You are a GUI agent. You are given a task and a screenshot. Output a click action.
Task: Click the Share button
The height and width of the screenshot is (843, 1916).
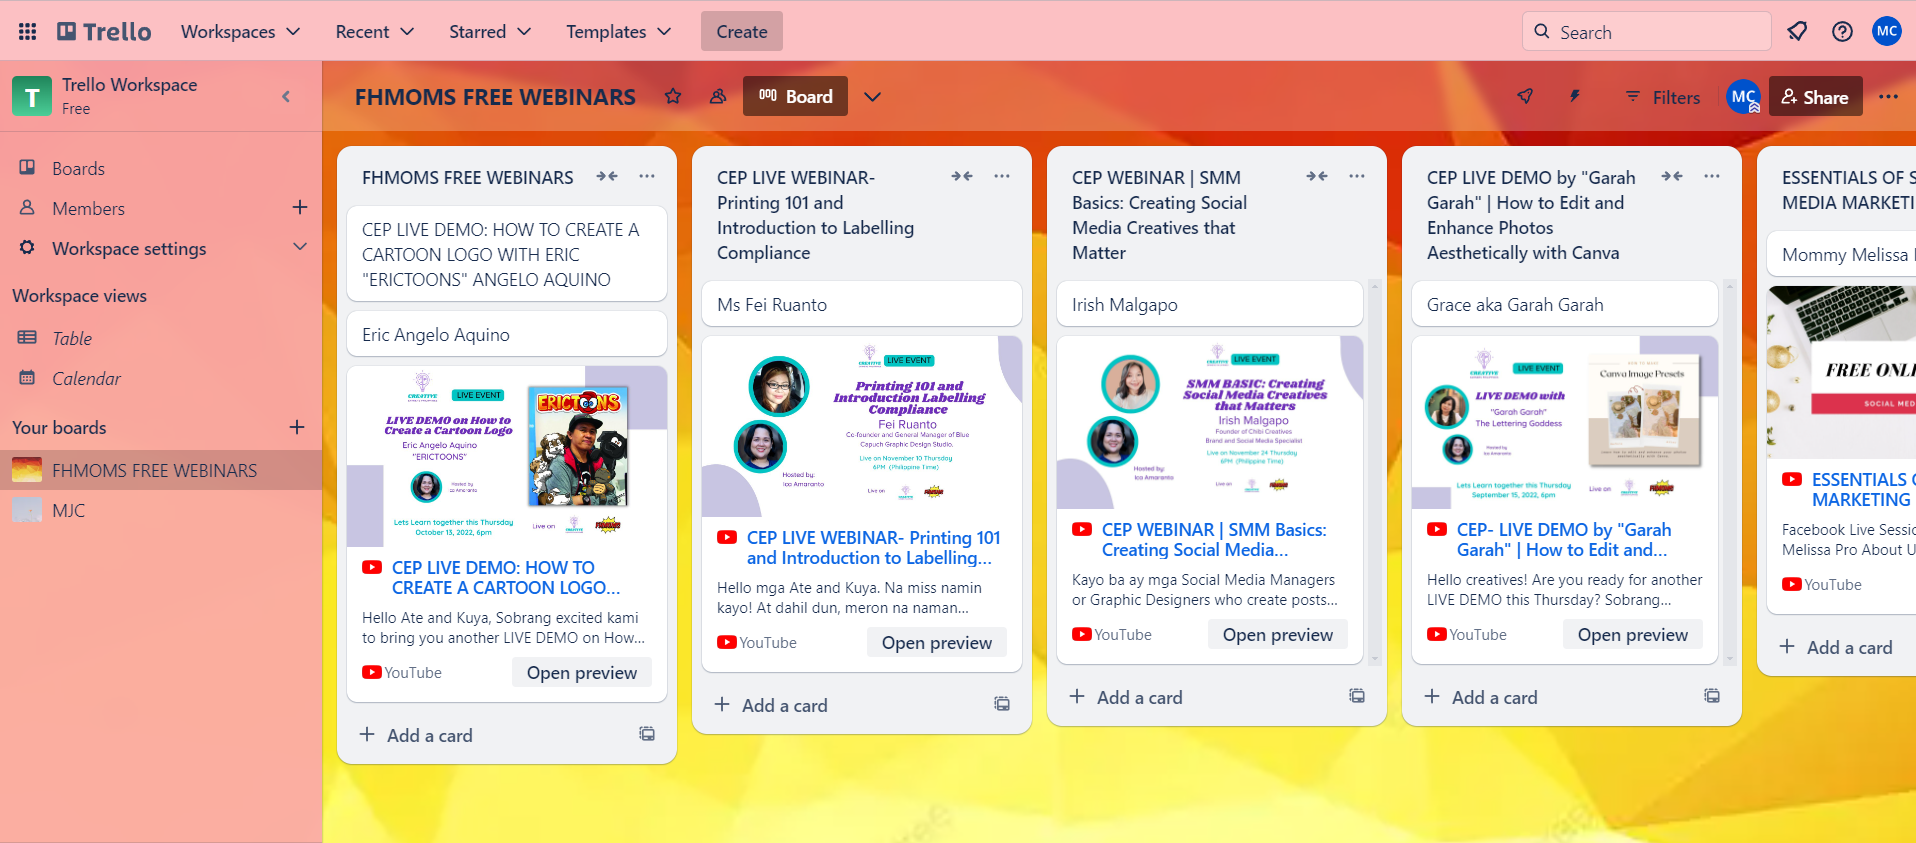pyautogui.click(x=1815, y=97)
